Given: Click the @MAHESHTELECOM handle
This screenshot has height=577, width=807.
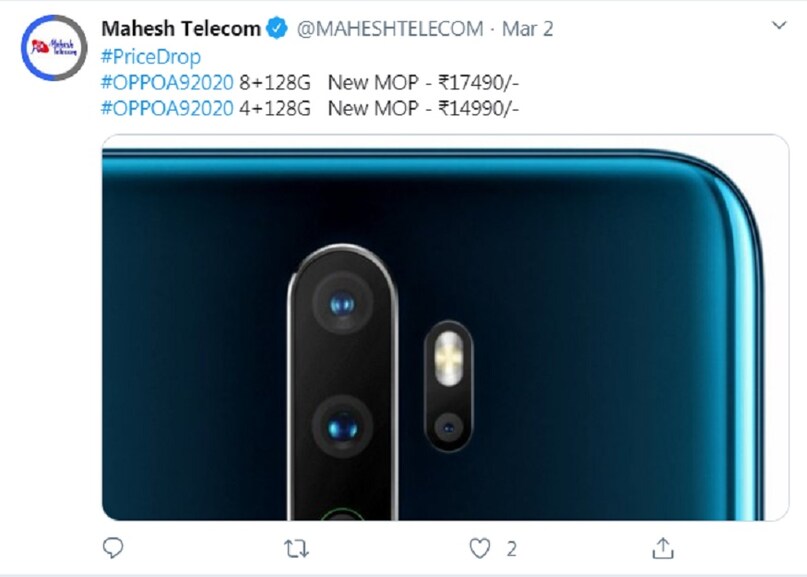Looking at the screenshot, I should pos(390,29).
